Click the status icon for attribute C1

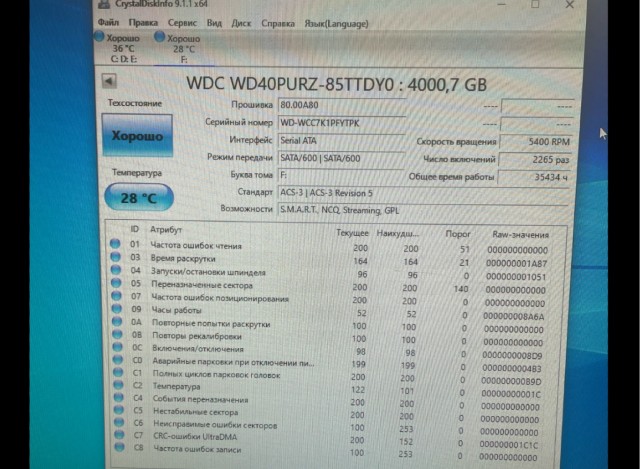click(x=118, y=372)
